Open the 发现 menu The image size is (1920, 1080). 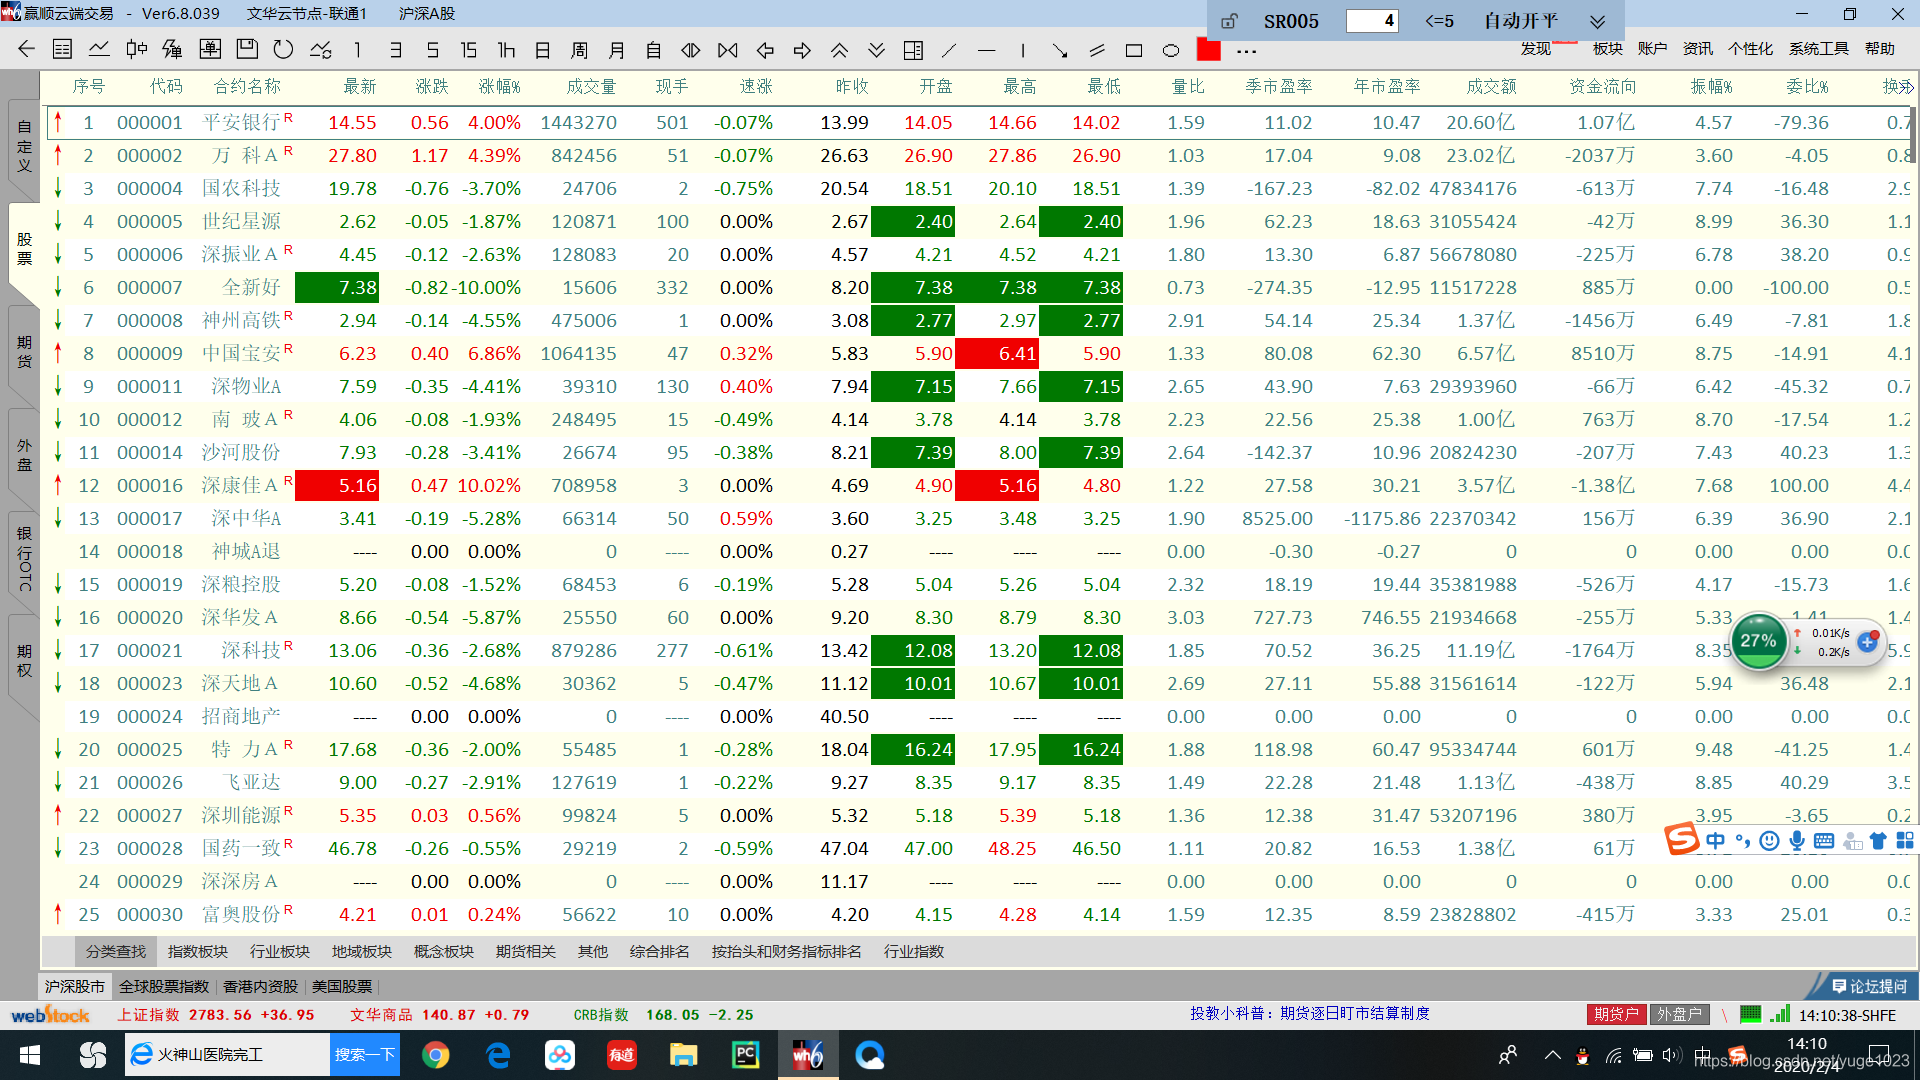click(1536, 48)
